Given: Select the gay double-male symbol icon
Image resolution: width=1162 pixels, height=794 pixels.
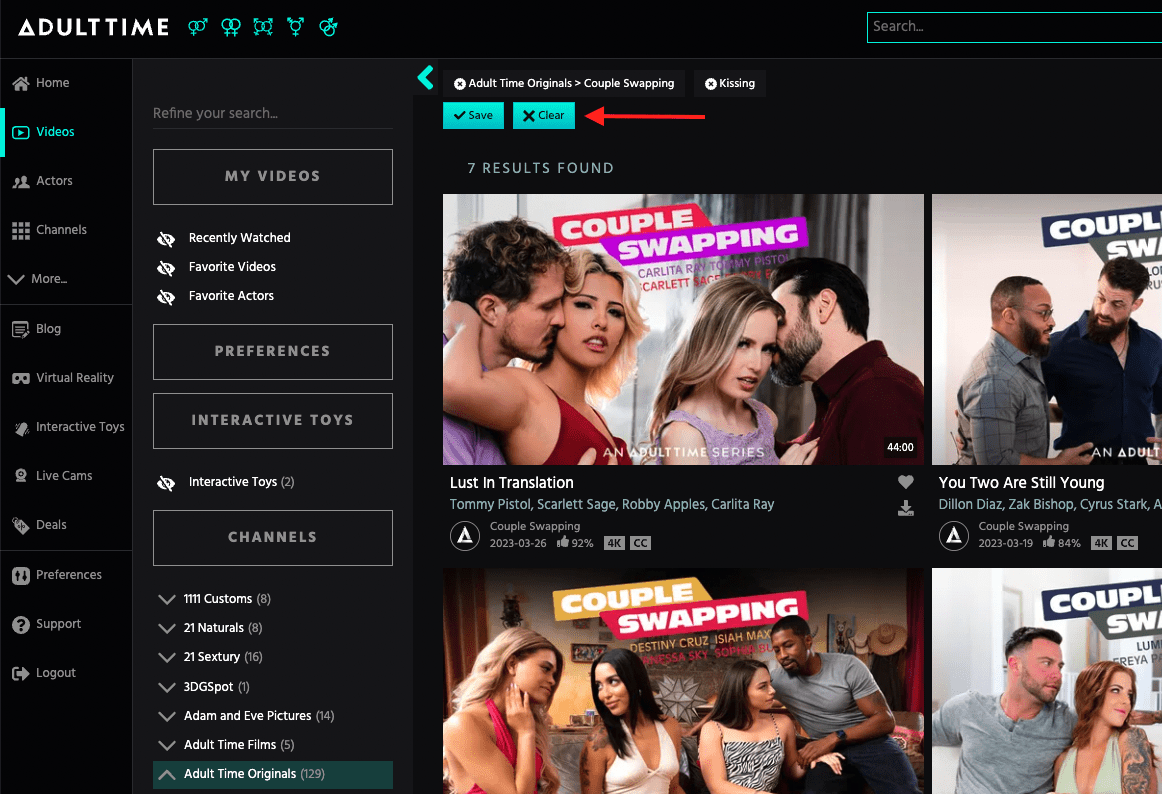Looking at the screenshot, I should pyautogui.click(x=328, y=27).
